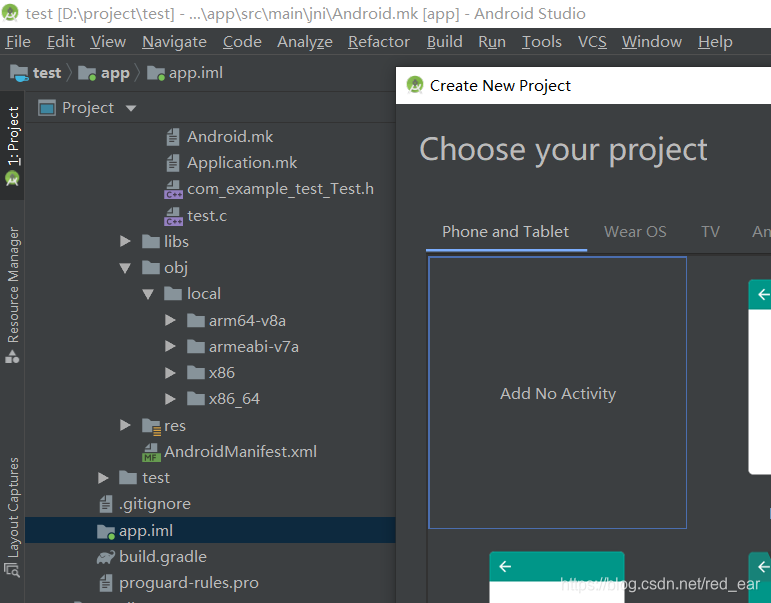
Task: Select AndroidManifest.xml in the tree
Action: (240, 452)
